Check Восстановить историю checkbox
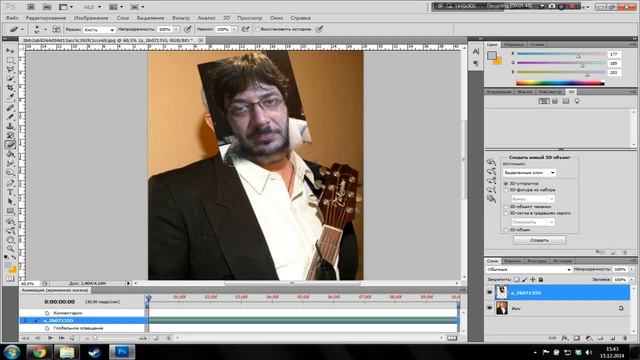Viewport: 640px width, 360px height. (x=257, y=29)
